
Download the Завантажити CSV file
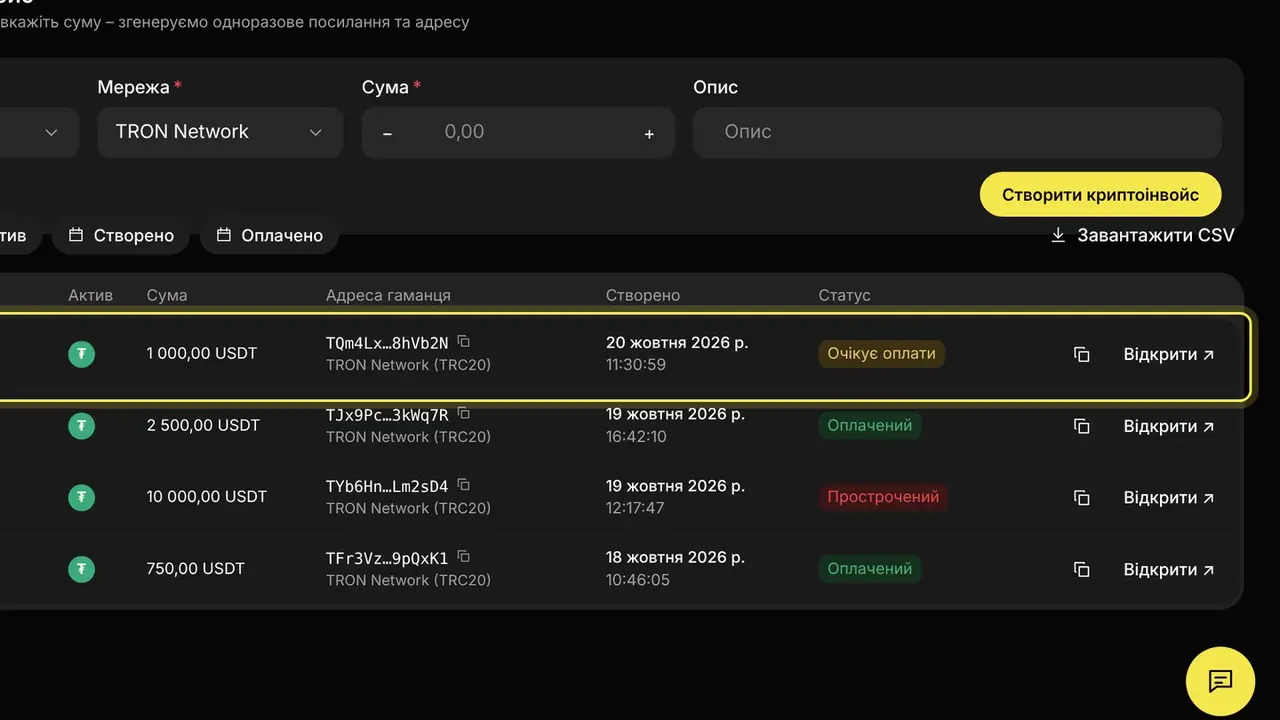pyautogui.click(x=1142, y=236)
